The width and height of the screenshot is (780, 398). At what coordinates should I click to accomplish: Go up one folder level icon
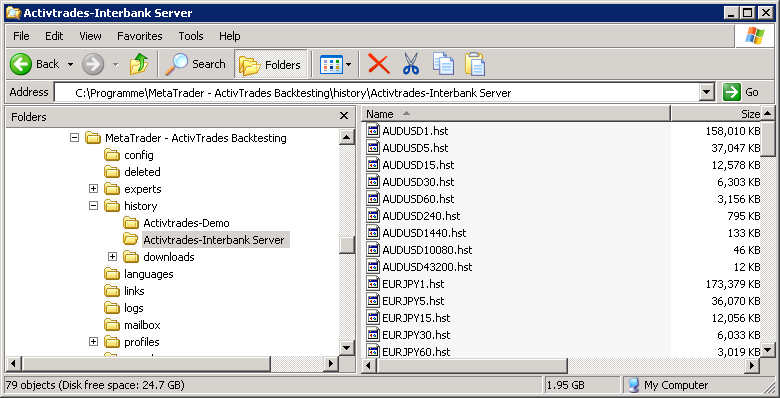pos(139,64)
